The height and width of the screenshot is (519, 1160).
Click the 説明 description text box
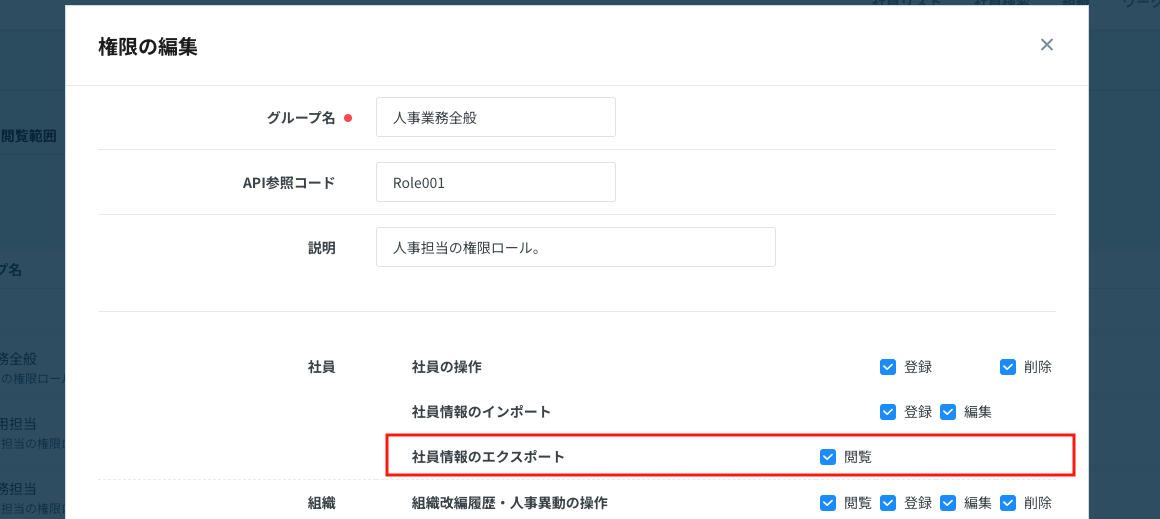(575, 247)
